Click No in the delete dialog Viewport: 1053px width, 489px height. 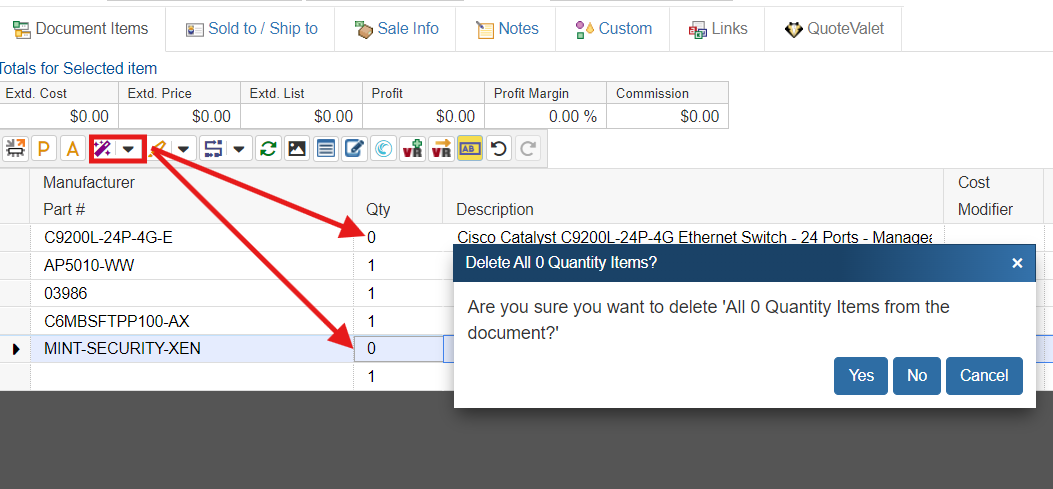(x=917, y=376)
